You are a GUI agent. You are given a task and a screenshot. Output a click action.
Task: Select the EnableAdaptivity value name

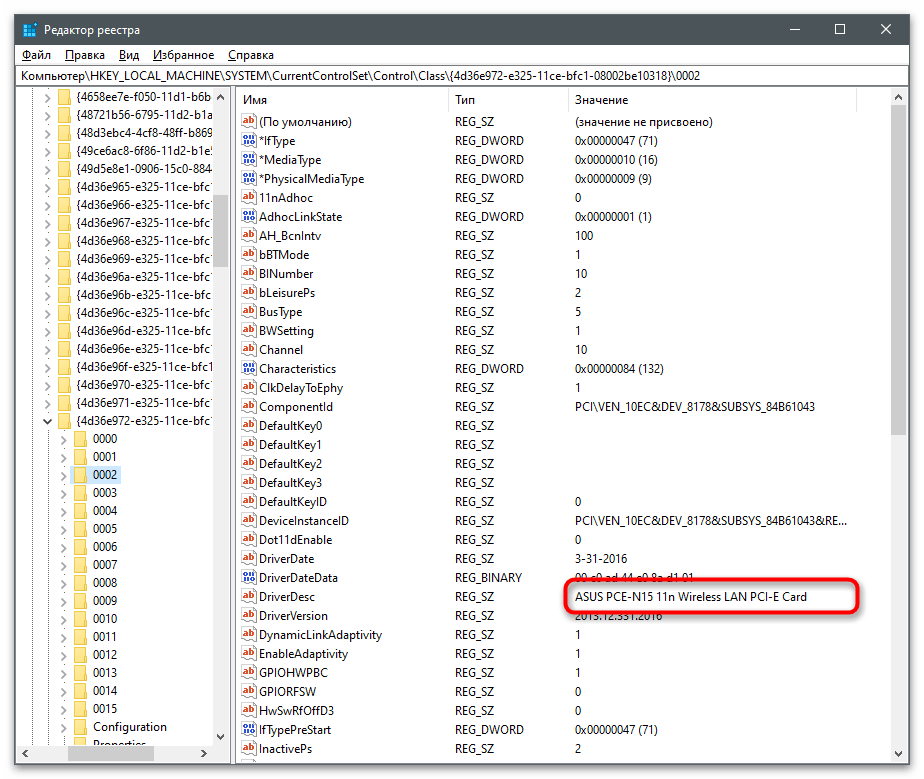[303, 653]
